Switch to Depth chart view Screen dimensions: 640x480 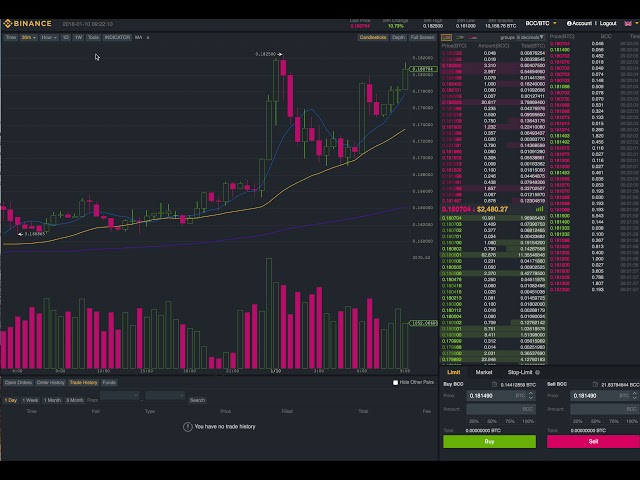click(x=398, y=38)
